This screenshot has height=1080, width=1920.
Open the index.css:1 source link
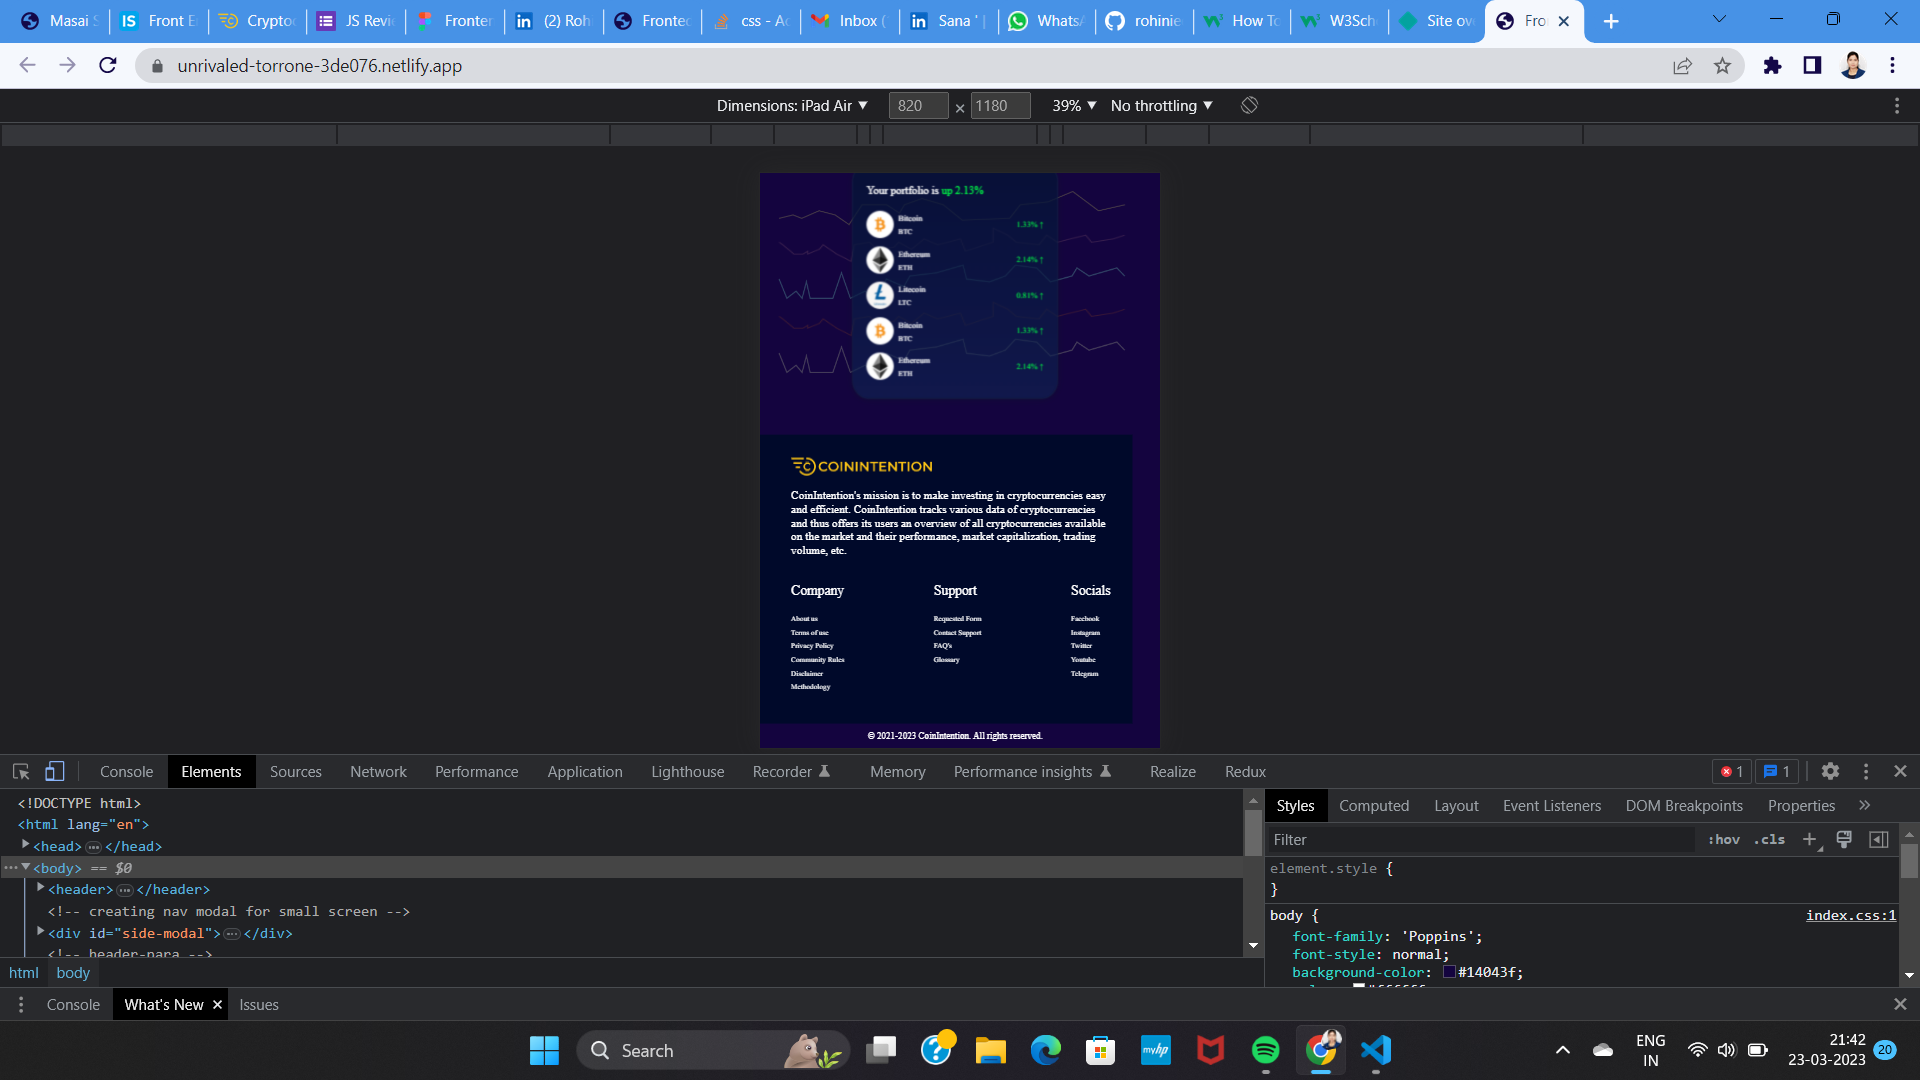(x=1850, y=915)
